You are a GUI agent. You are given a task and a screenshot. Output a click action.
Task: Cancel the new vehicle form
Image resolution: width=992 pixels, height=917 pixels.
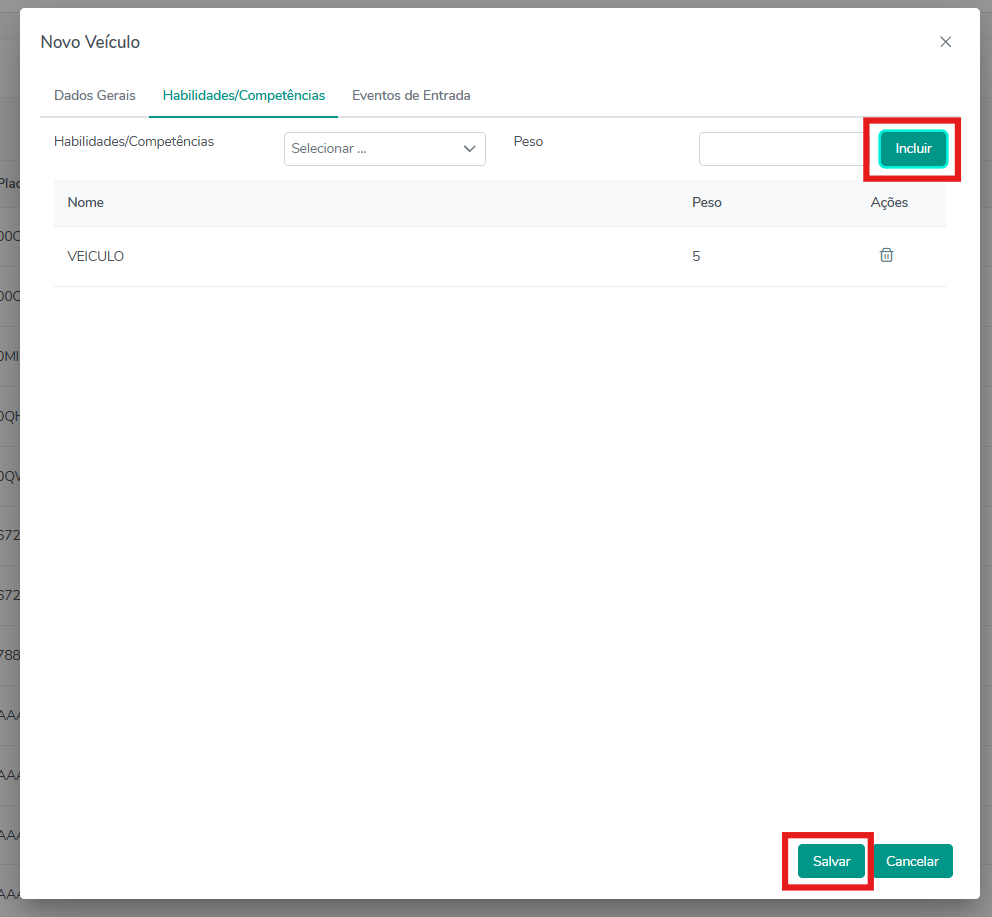coord(912,861)
